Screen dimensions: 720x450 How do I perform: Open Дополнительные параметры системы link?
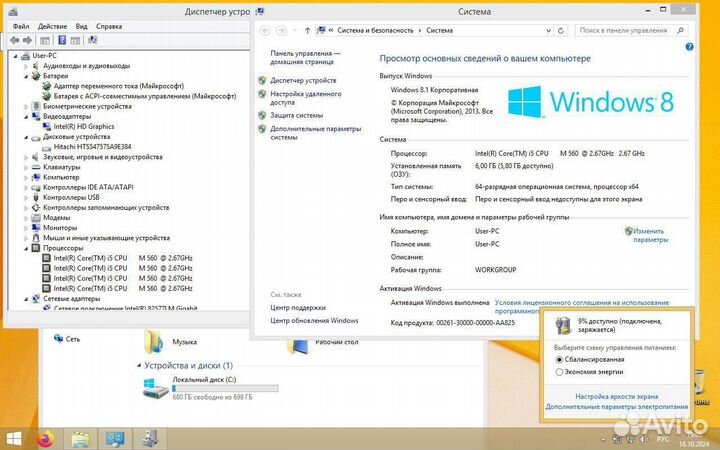click(x=315, y=133)
